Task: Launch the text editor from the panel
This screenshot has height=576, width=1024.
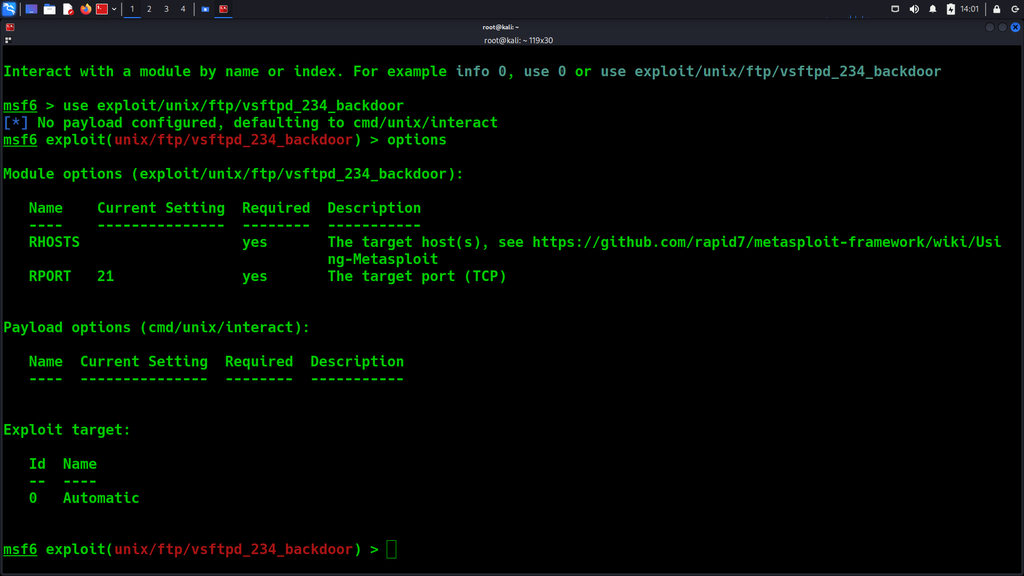Action: pyautogui.click(x=68, y=9)
